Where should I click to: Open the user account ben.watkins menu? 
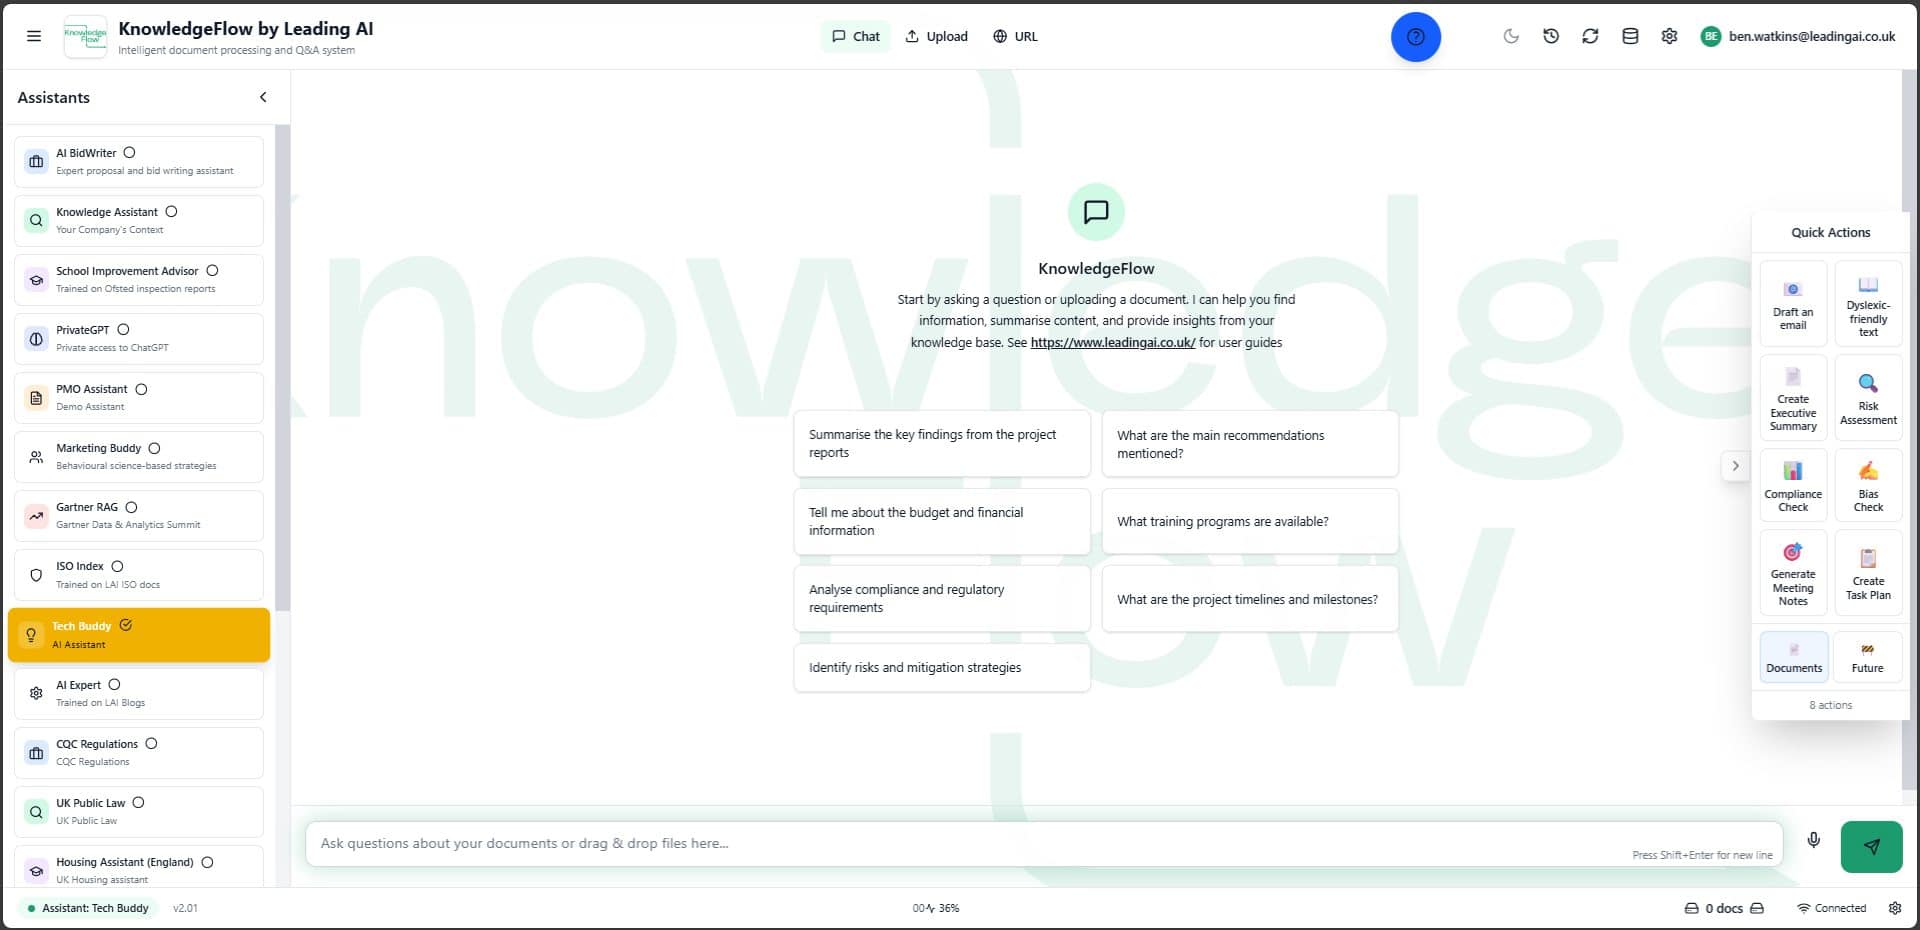[1798, 36]
